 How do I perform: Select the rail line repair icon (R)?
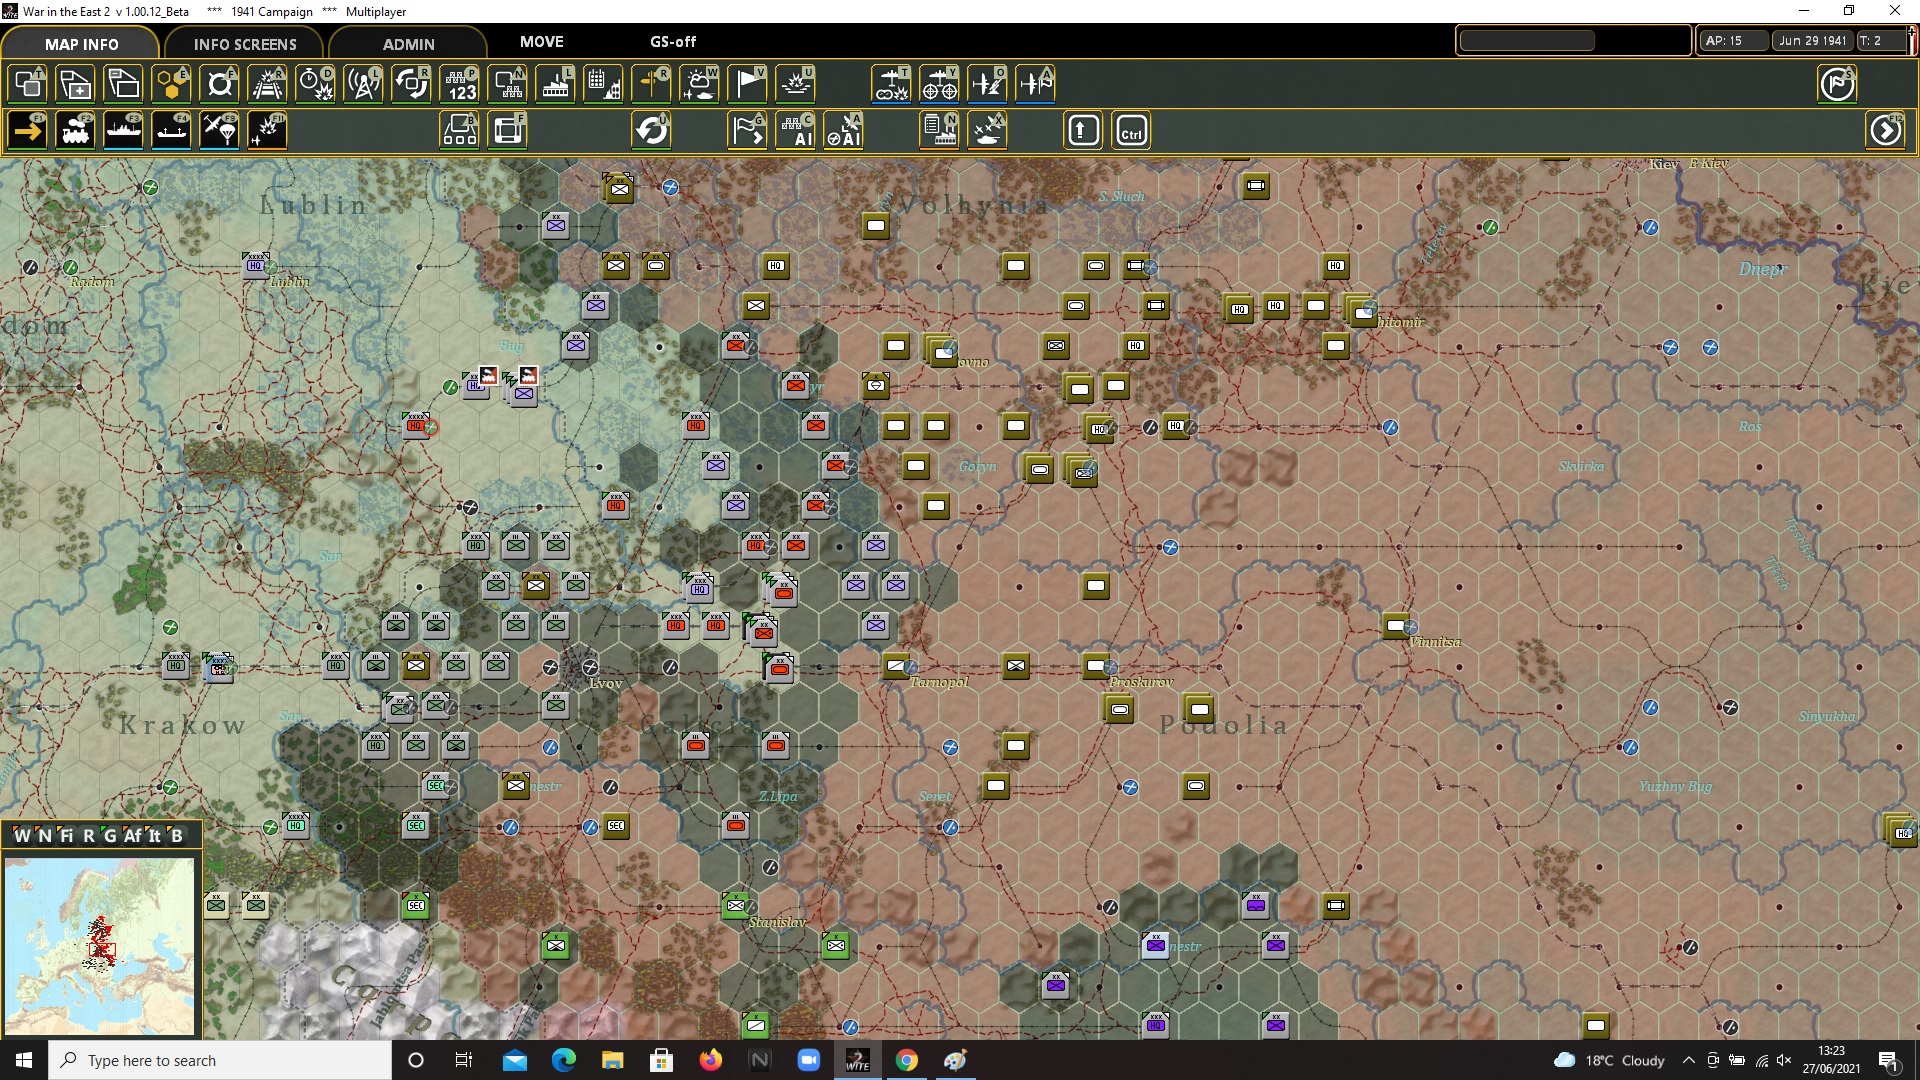(265, 83)
